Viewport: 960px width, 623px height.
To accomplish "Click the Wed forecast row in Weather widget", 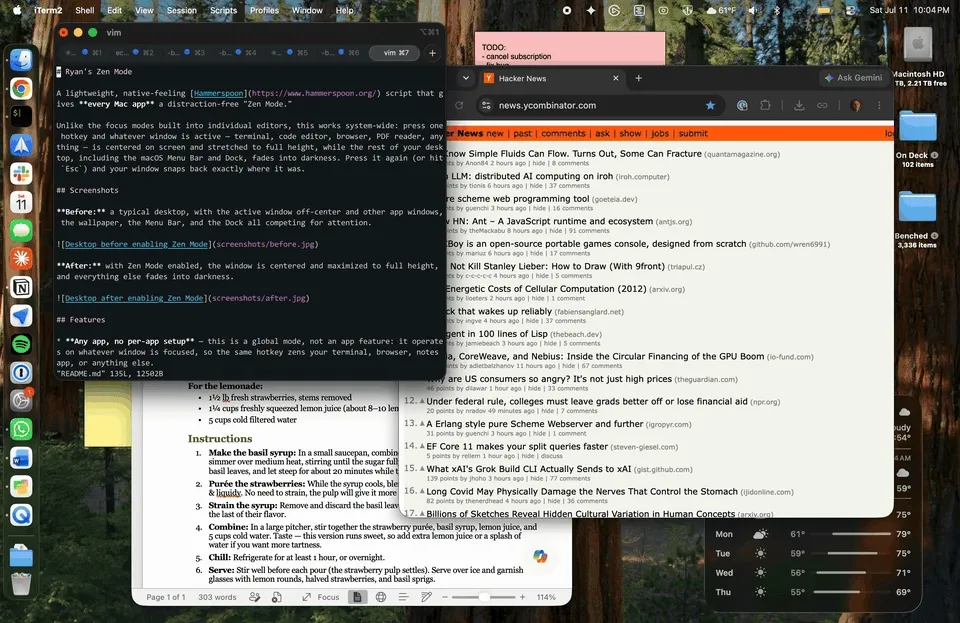I will pyautogui.click(x=813, y=573).
